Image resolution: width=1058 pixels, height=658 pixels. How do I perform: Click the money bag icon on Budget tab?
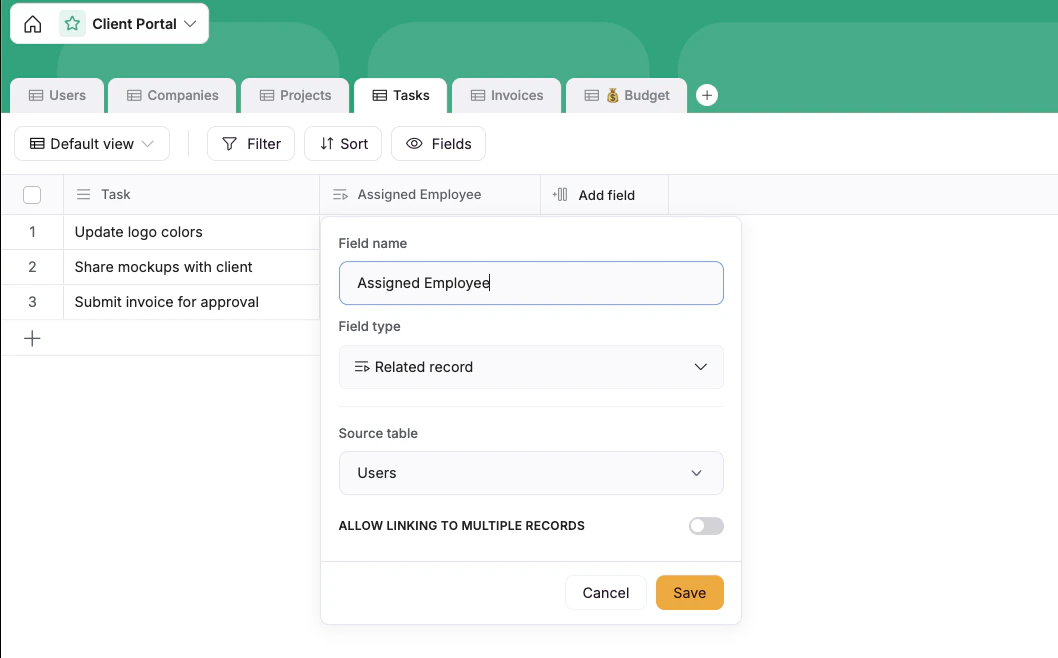612,96
